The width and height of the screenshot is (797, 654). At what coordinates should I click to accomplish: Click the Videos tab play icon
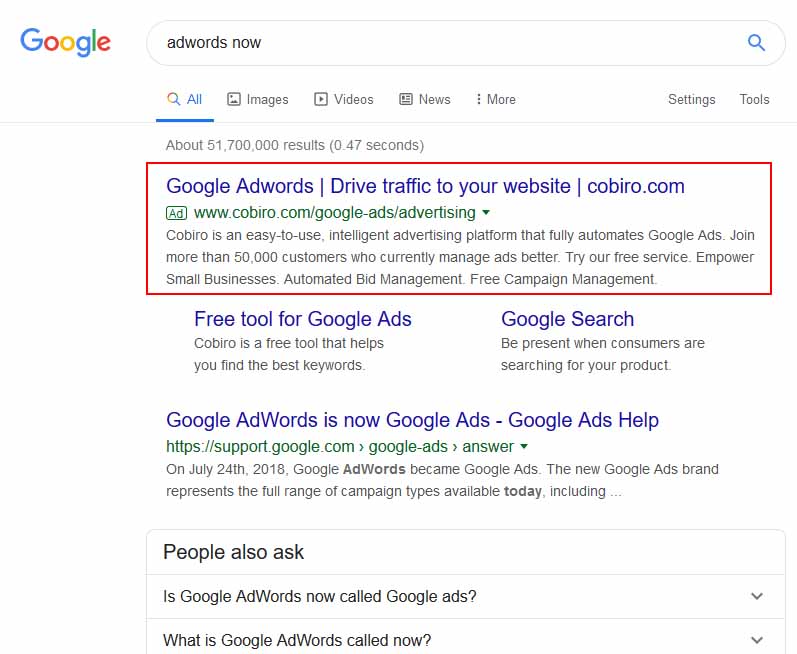[321, 99]
